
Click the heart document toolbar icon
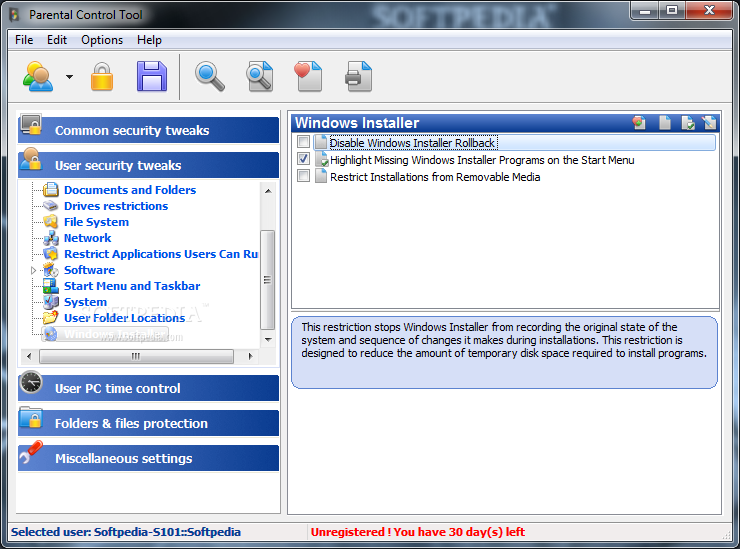pyautogui.click(x=308, y=76)
